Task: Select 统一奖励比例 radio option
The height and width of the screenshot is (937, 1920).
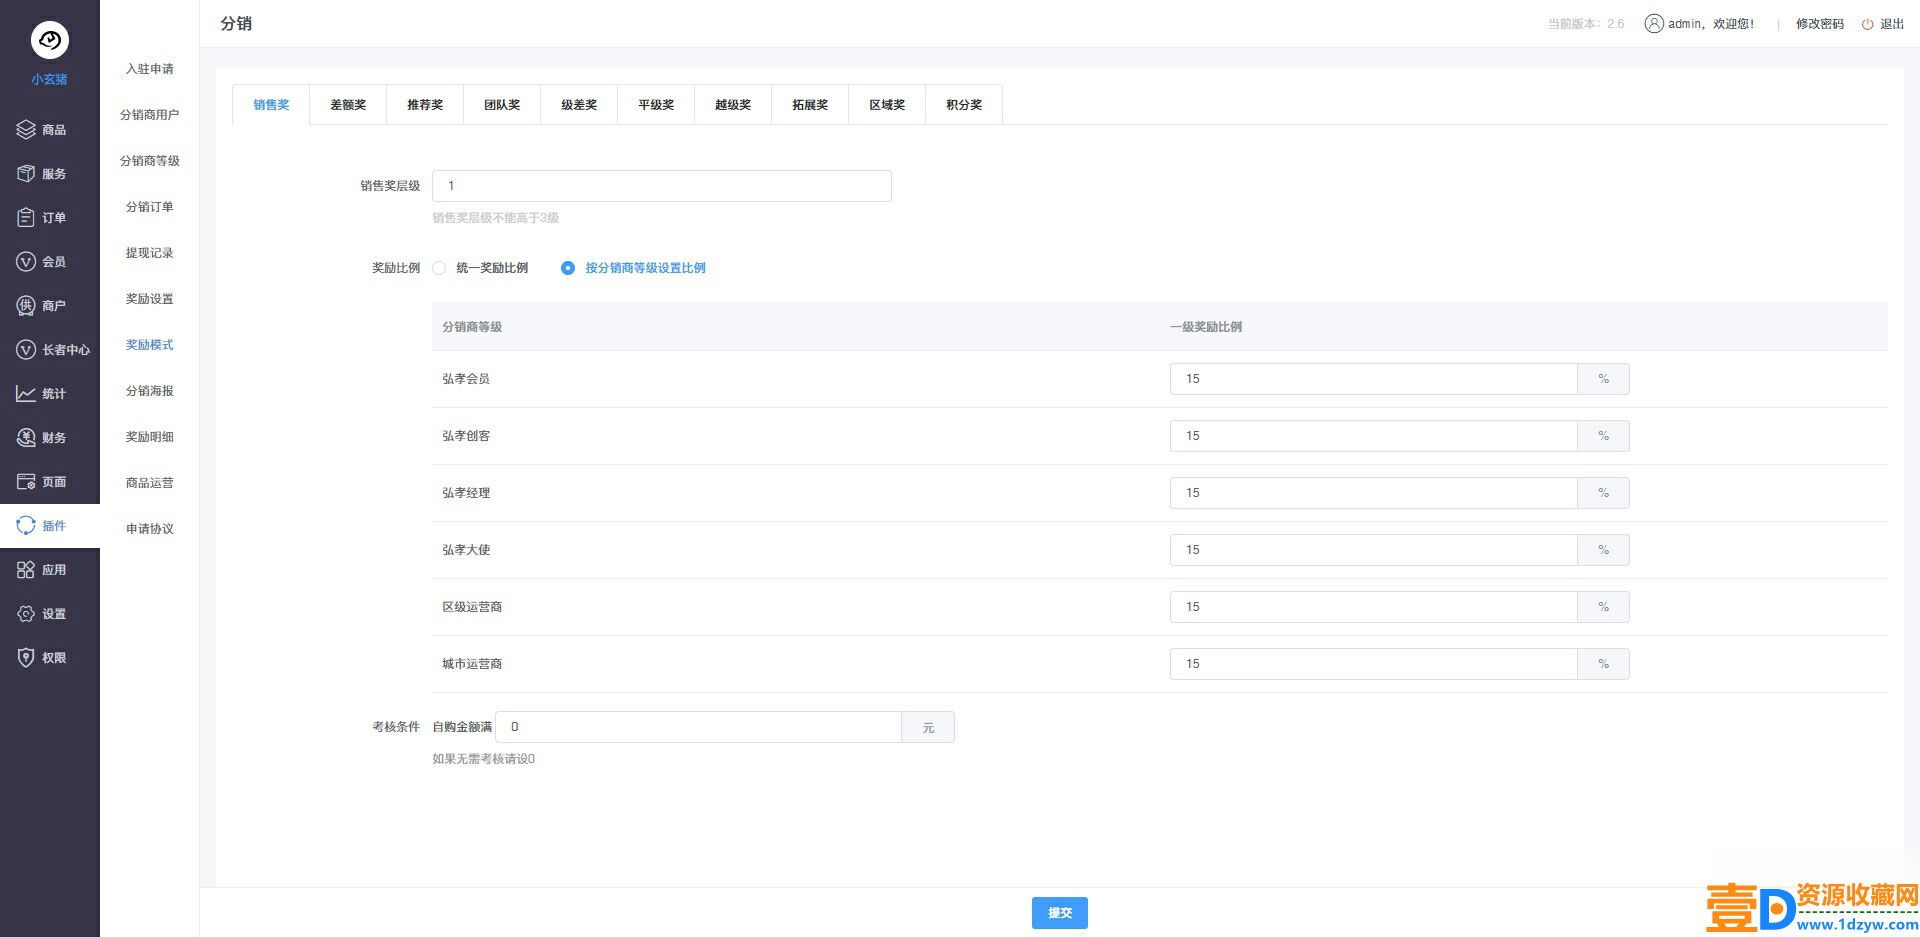Action: point(439,268)
